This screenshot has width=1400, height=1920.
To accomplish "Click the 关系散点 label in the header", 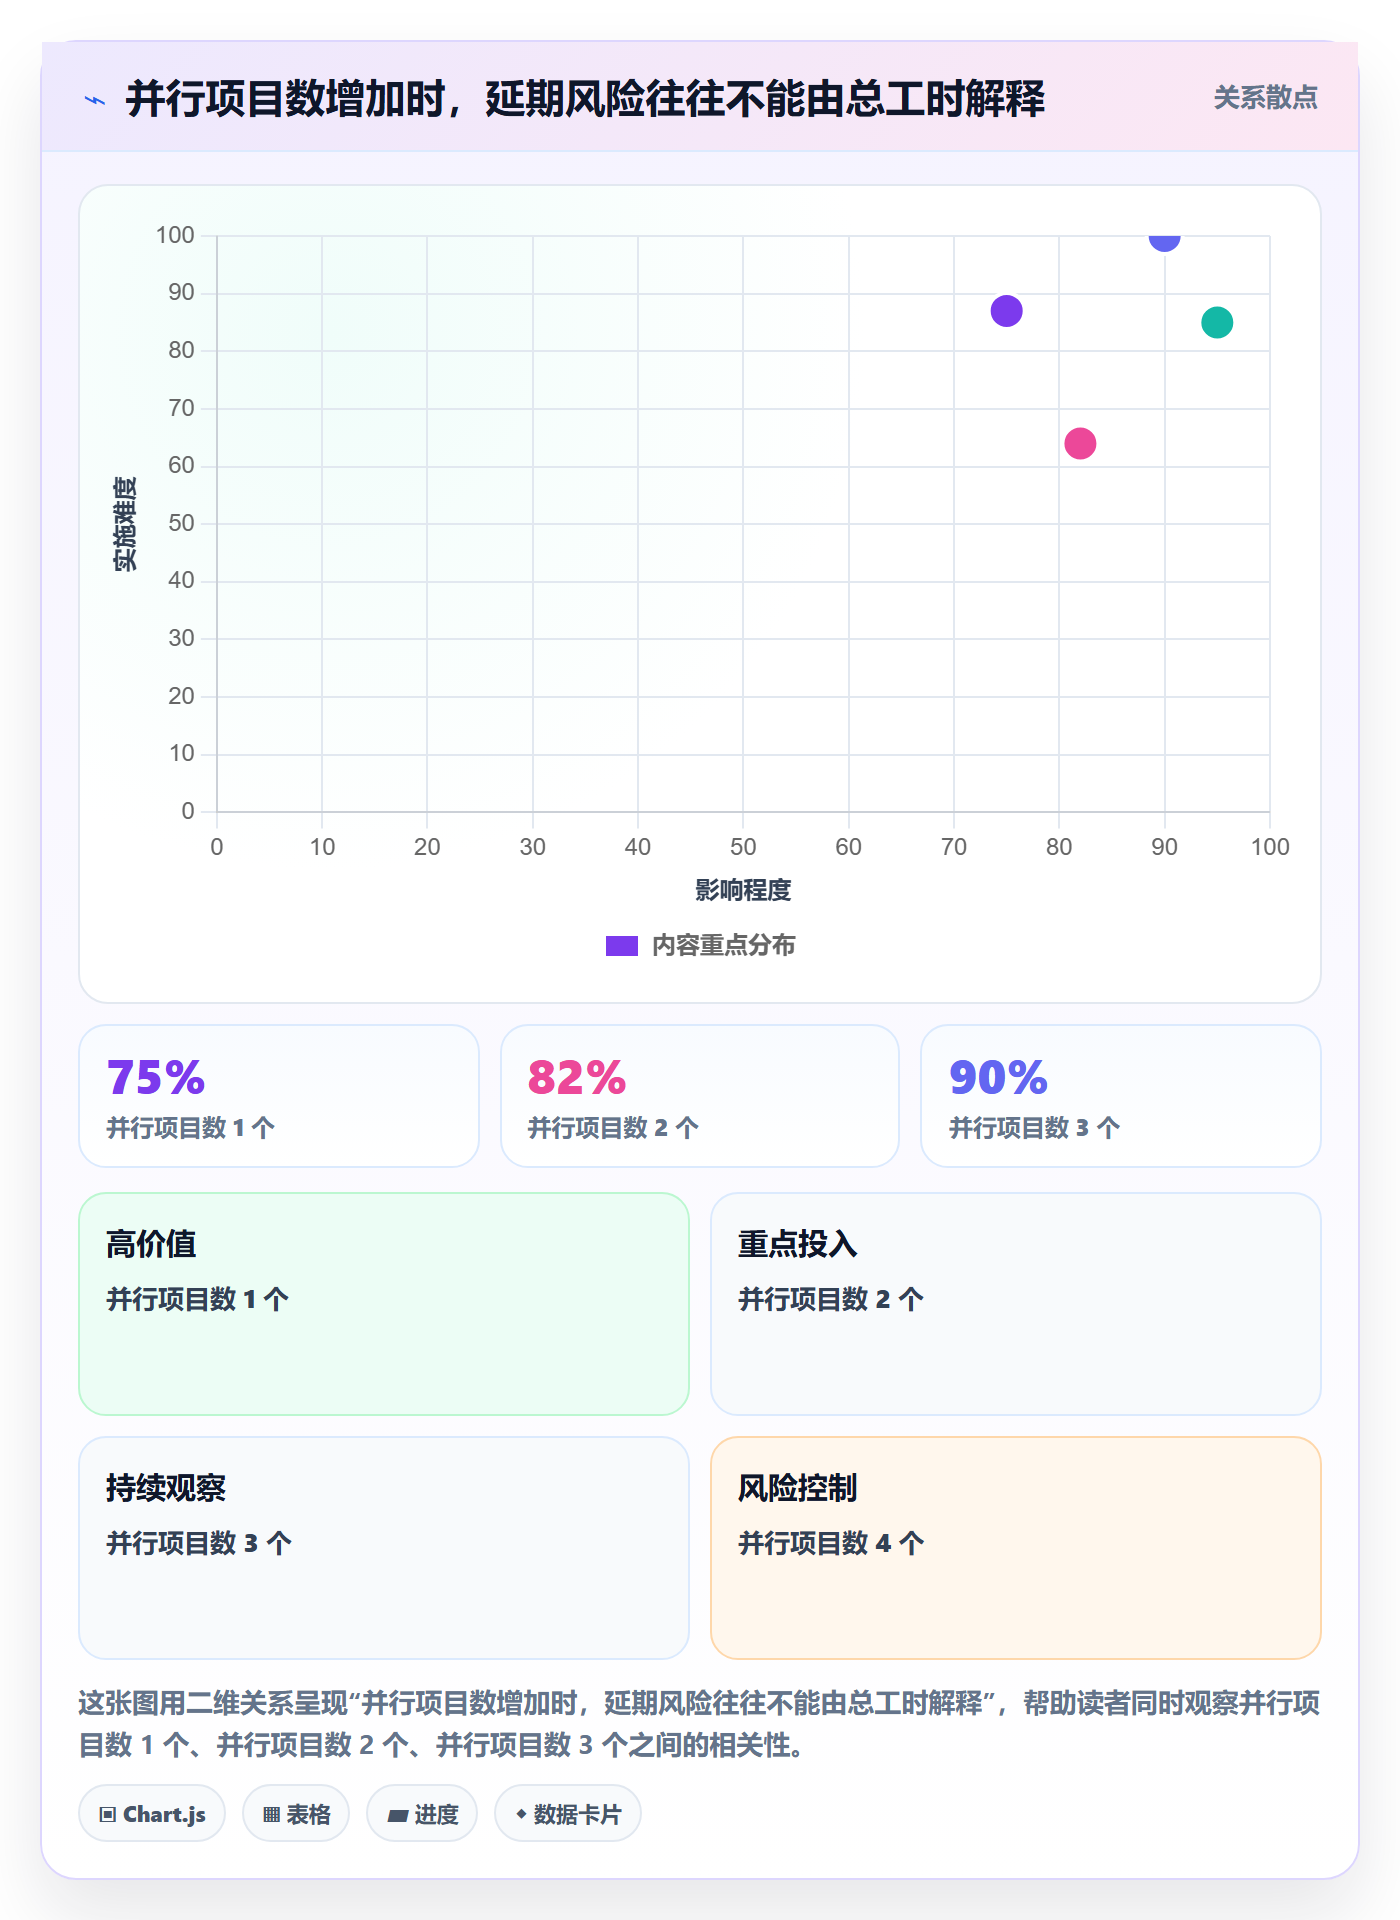I will [1265, 98].
